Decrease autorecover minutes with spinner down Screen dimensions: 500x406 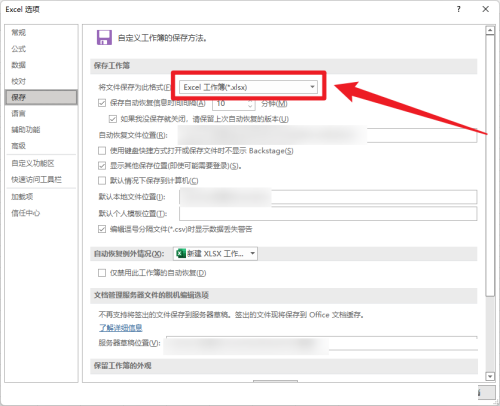[x=250, y=106]
